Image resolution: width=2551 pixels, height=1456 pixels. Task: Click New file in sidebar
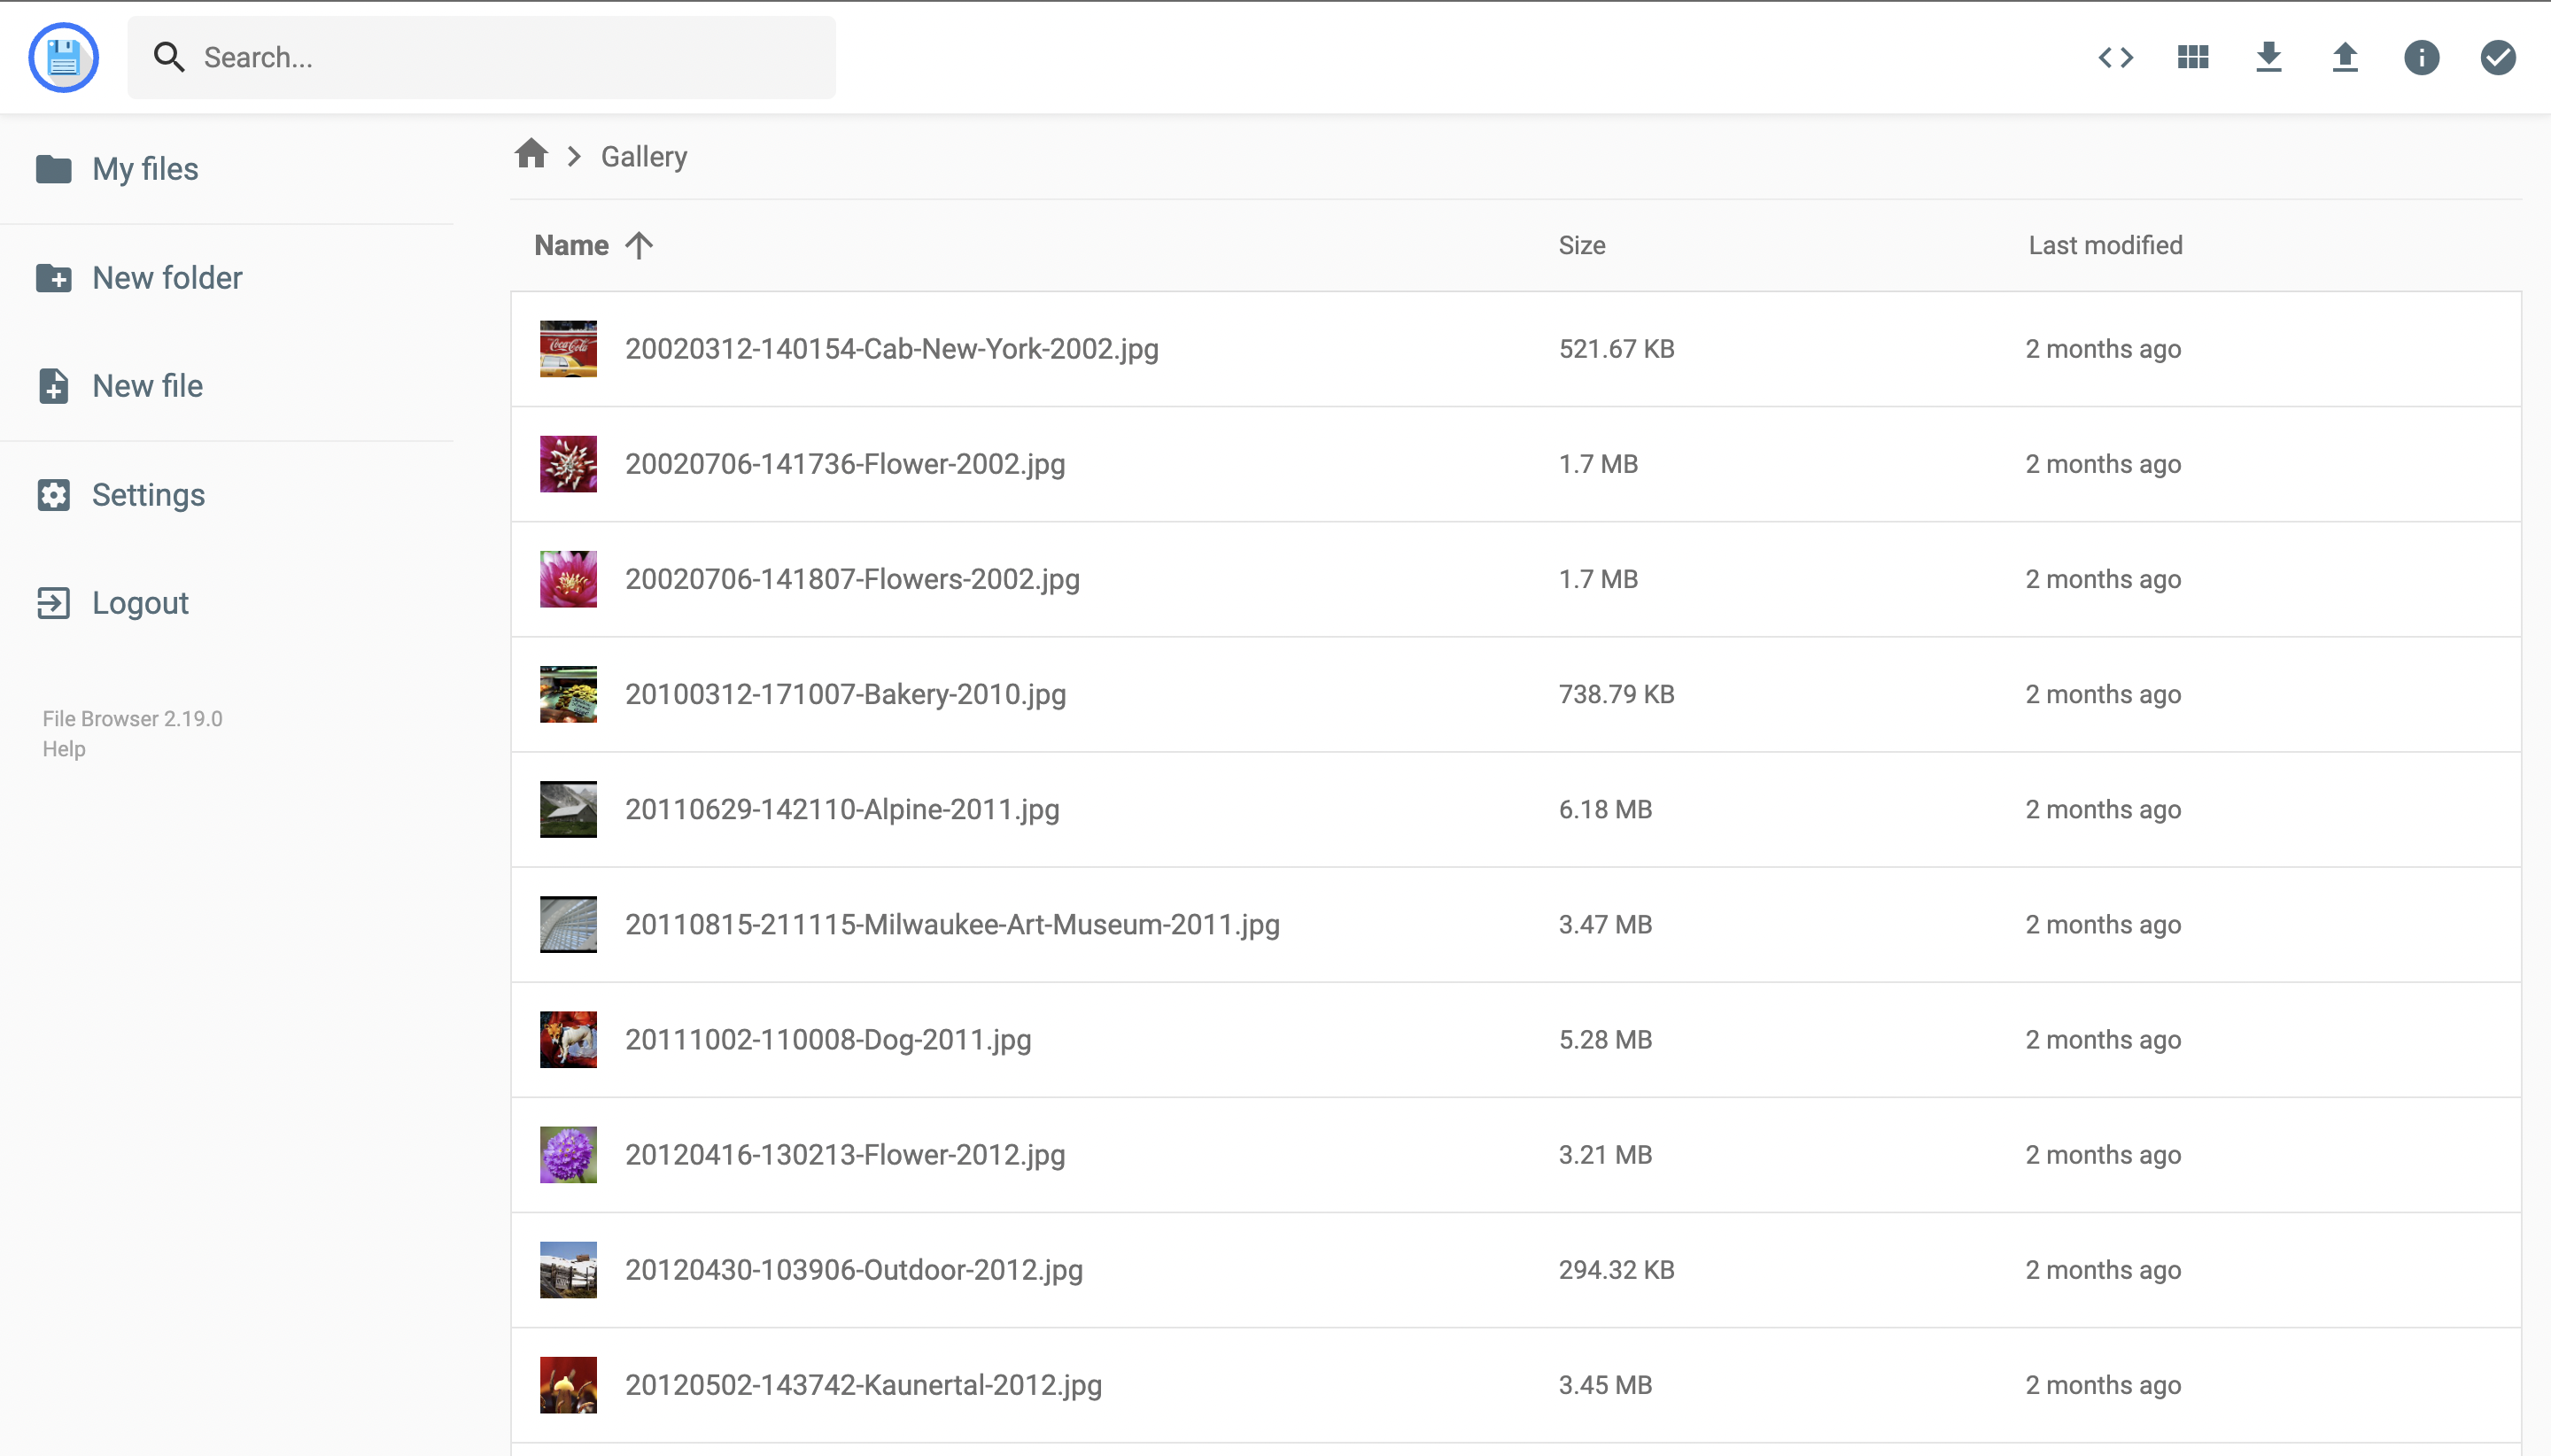click(147, 386)
